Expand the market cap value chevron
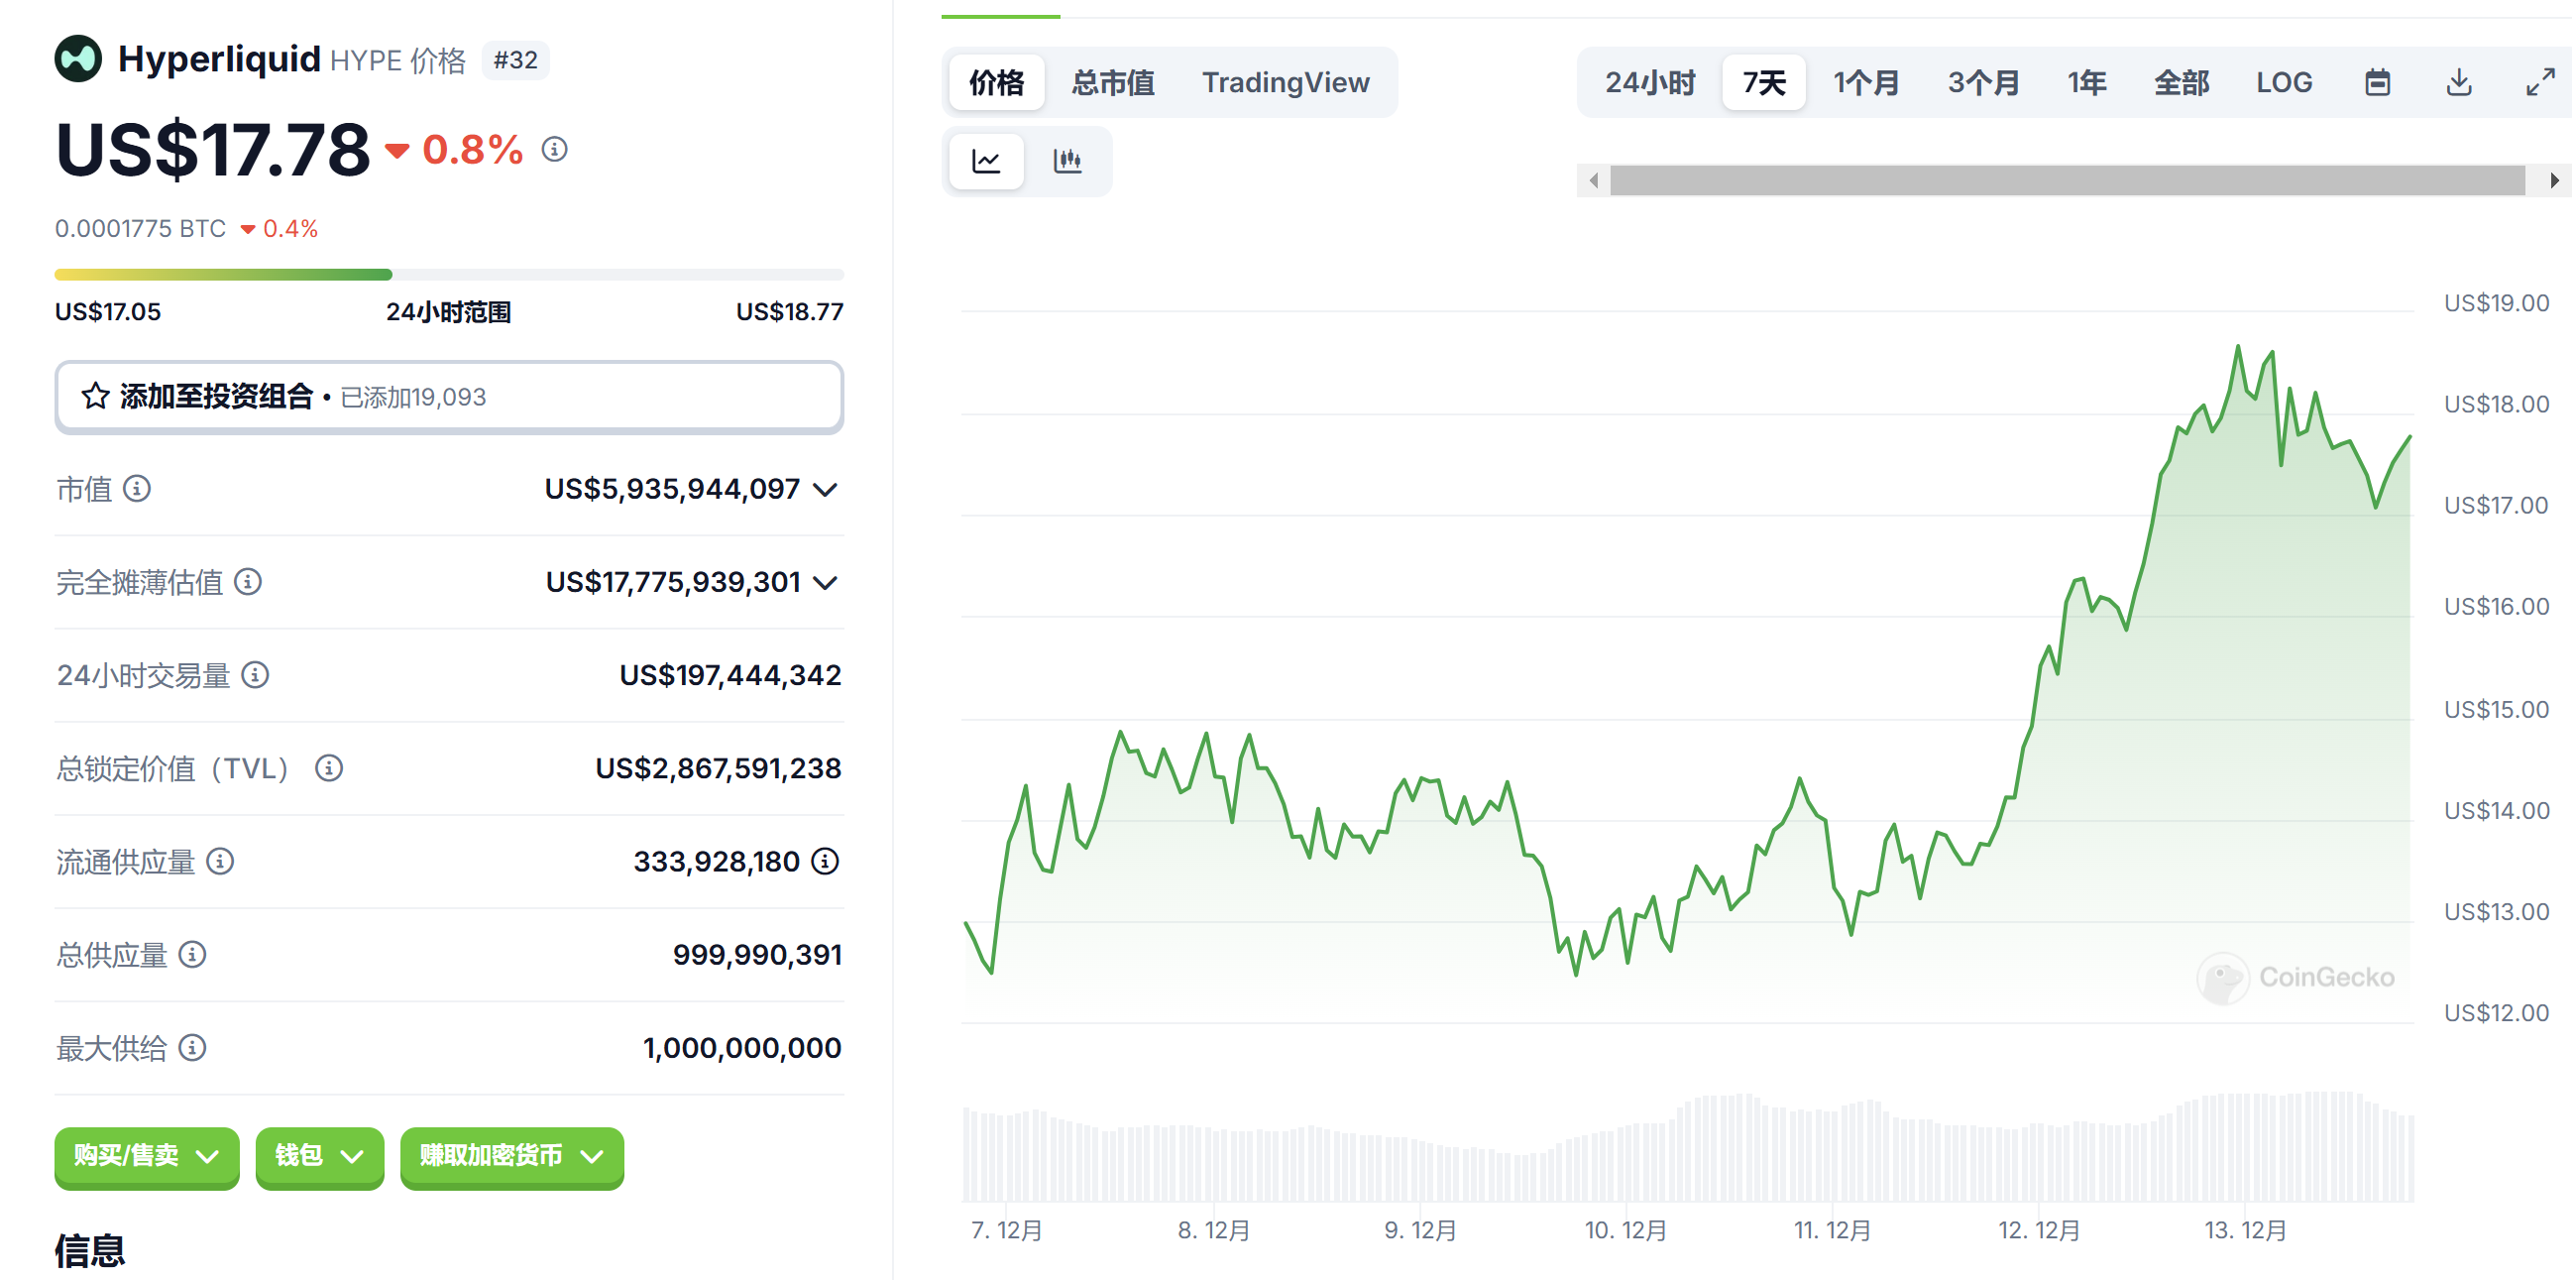 pyautogui.click(x=825, y=490)
